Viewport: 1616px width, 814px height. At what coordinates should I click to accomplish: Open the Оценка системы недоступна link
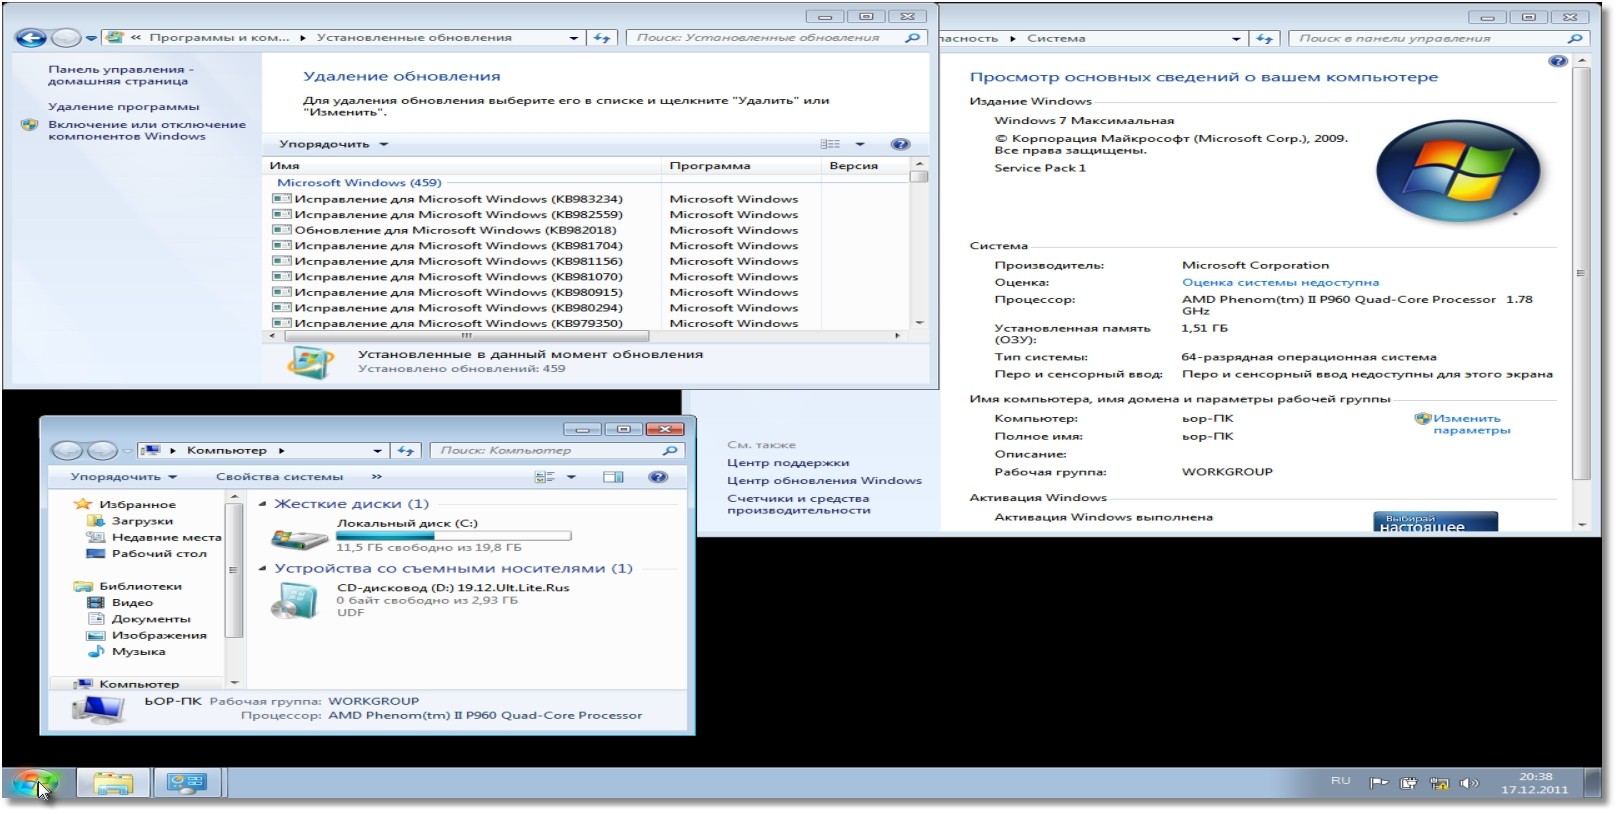[1280, 282]
